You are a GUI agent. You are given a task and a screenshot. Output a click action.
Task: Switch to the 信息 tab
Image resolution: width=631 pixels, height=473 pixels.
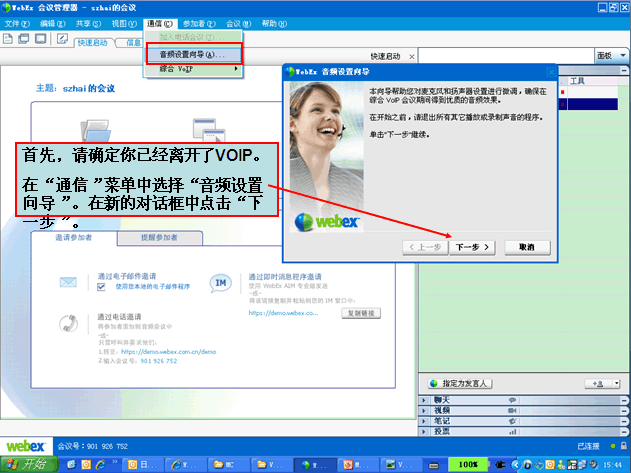132,43
